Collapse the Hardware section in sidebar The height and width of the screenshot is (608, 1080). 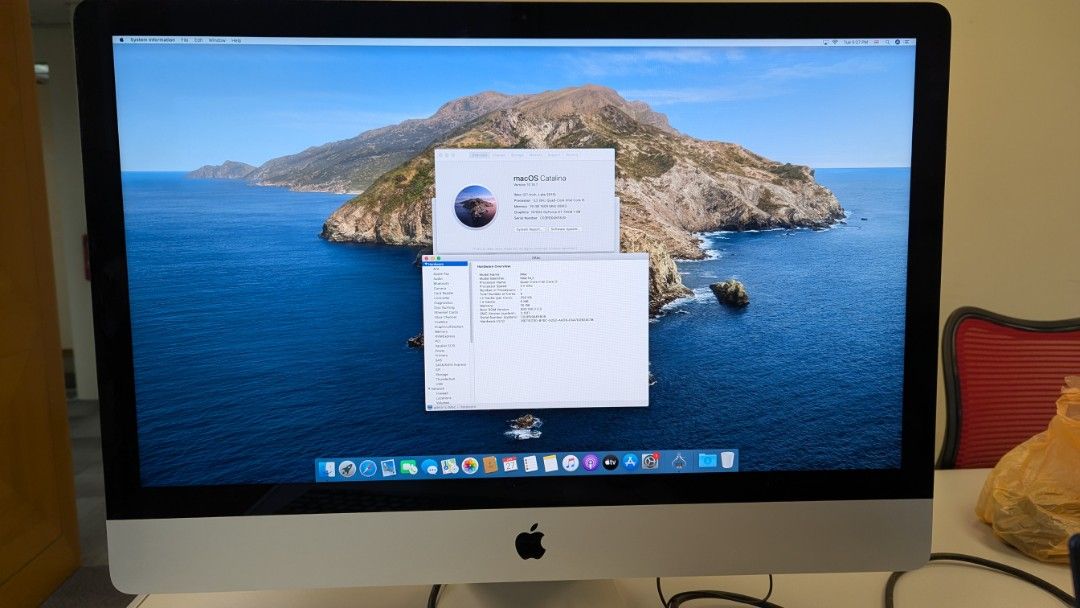tap(427, 264)
